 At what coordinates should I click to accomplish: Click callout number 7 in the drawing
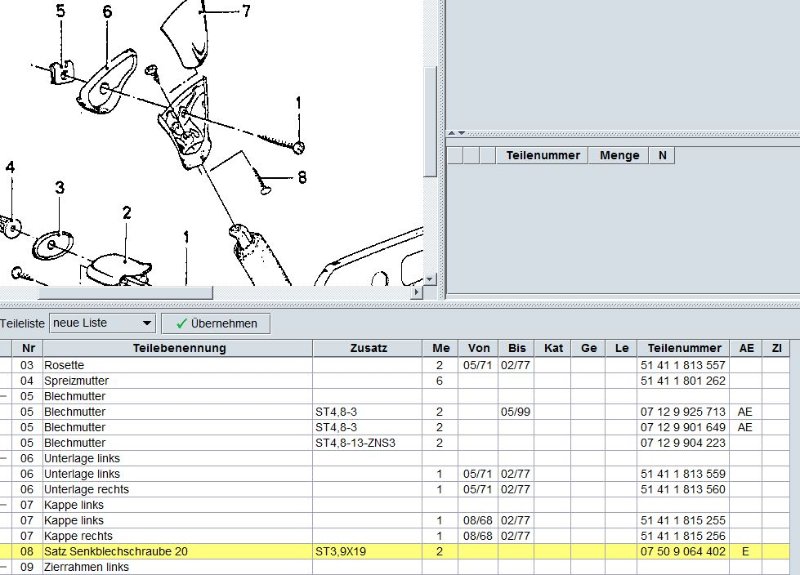click(x=245, y=12)
